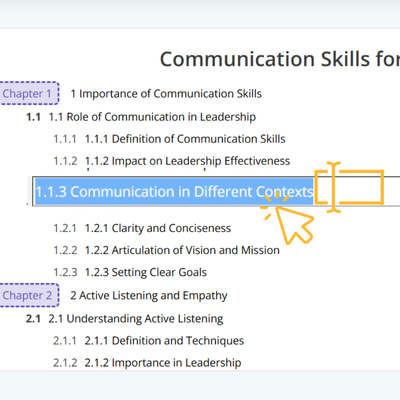Open 2 Active Listening and Empathy heading
The height and width of the screenshot is (400, 400).
(x=149, y=296)
